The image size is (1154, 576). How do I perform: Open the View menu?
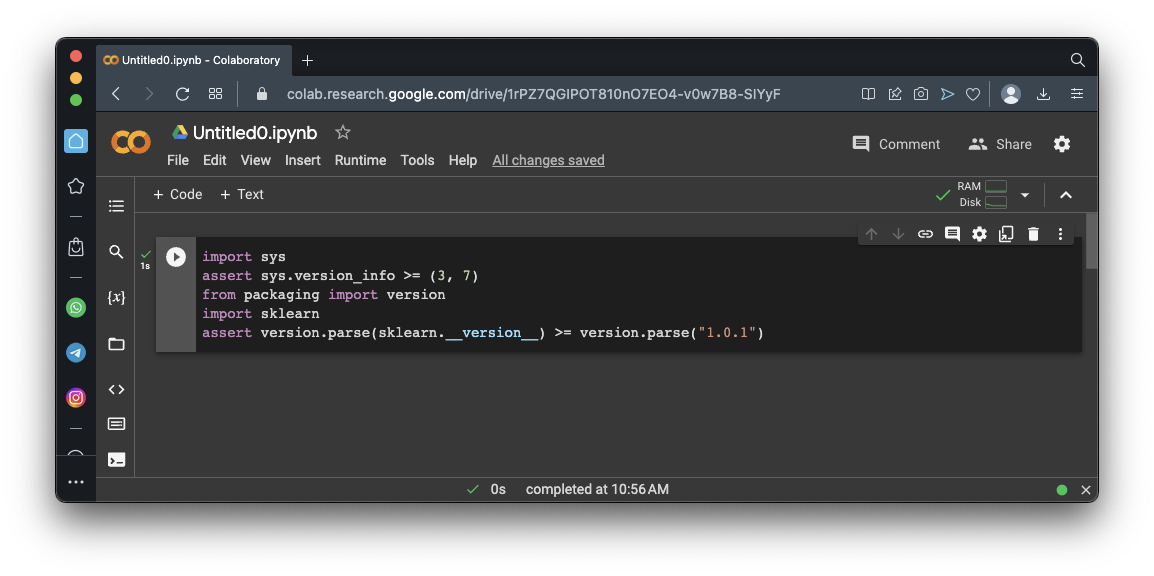point(255,160)
